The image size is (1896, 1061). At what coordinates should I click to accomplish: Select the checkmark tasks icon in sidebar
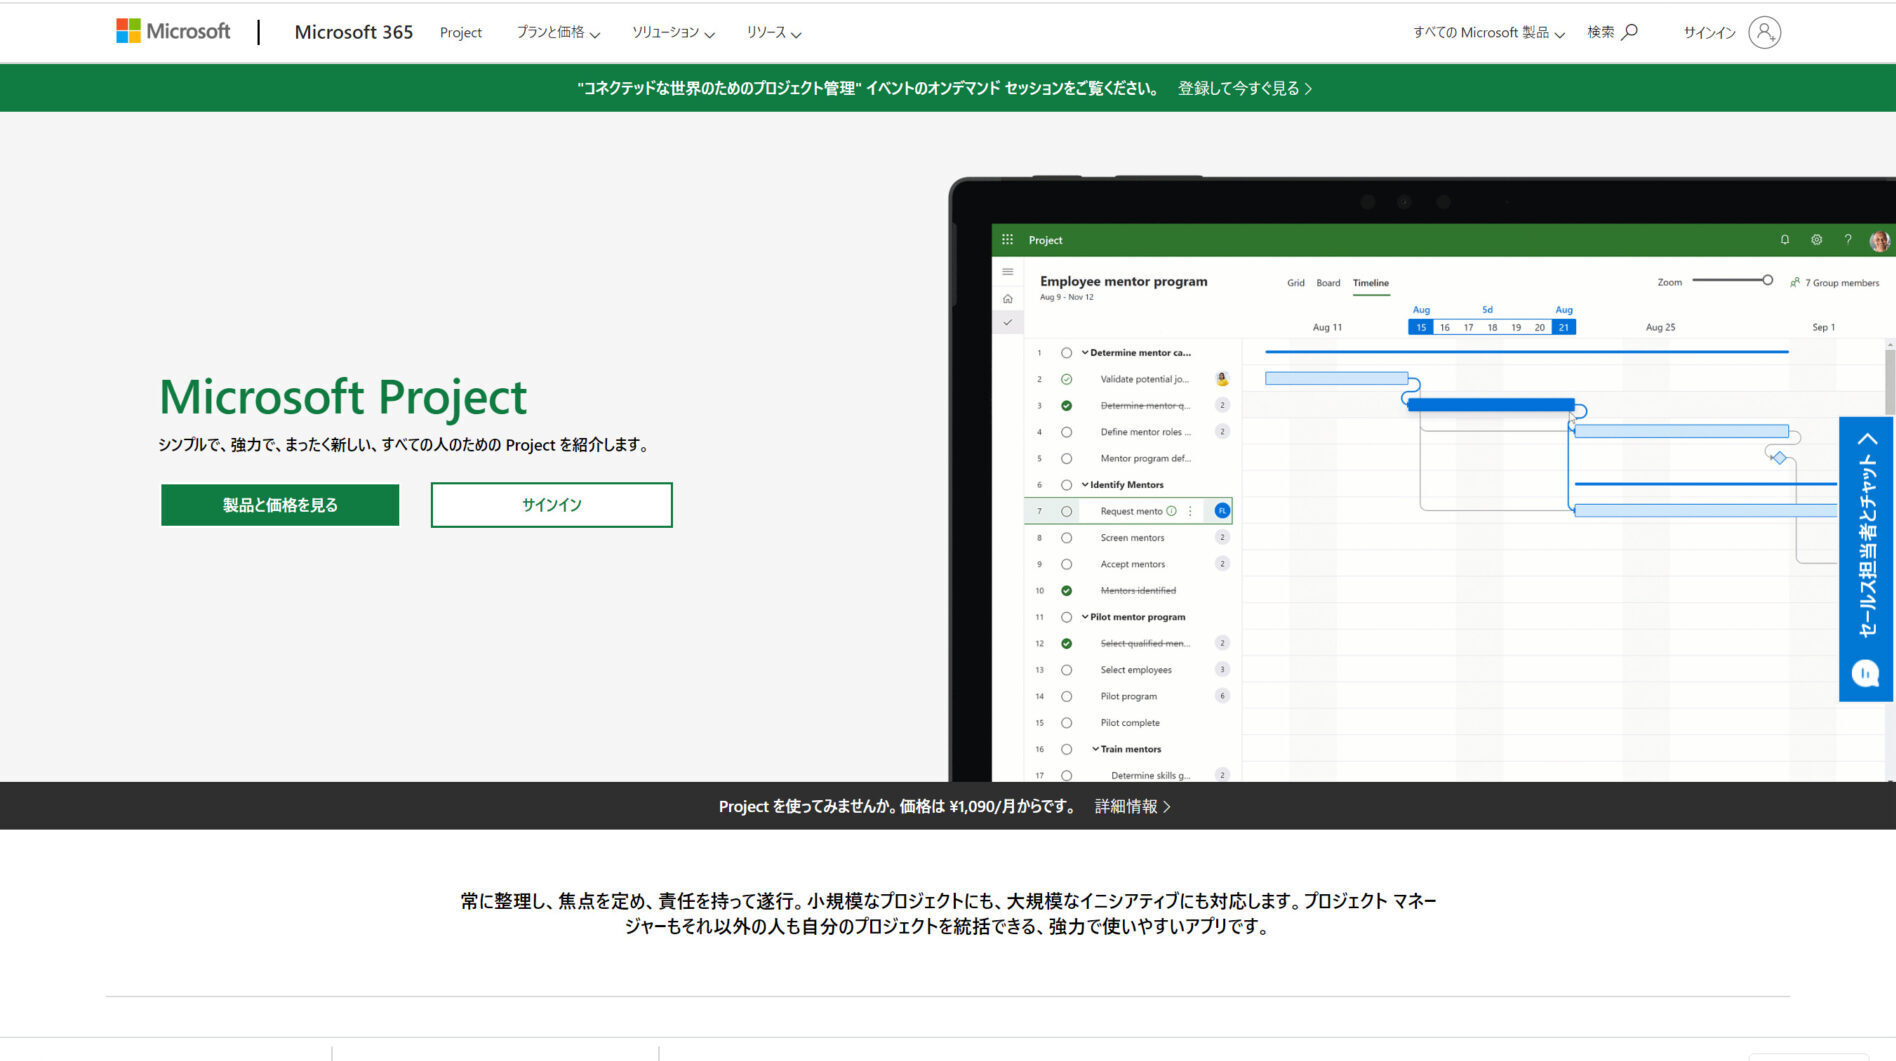1006,321
